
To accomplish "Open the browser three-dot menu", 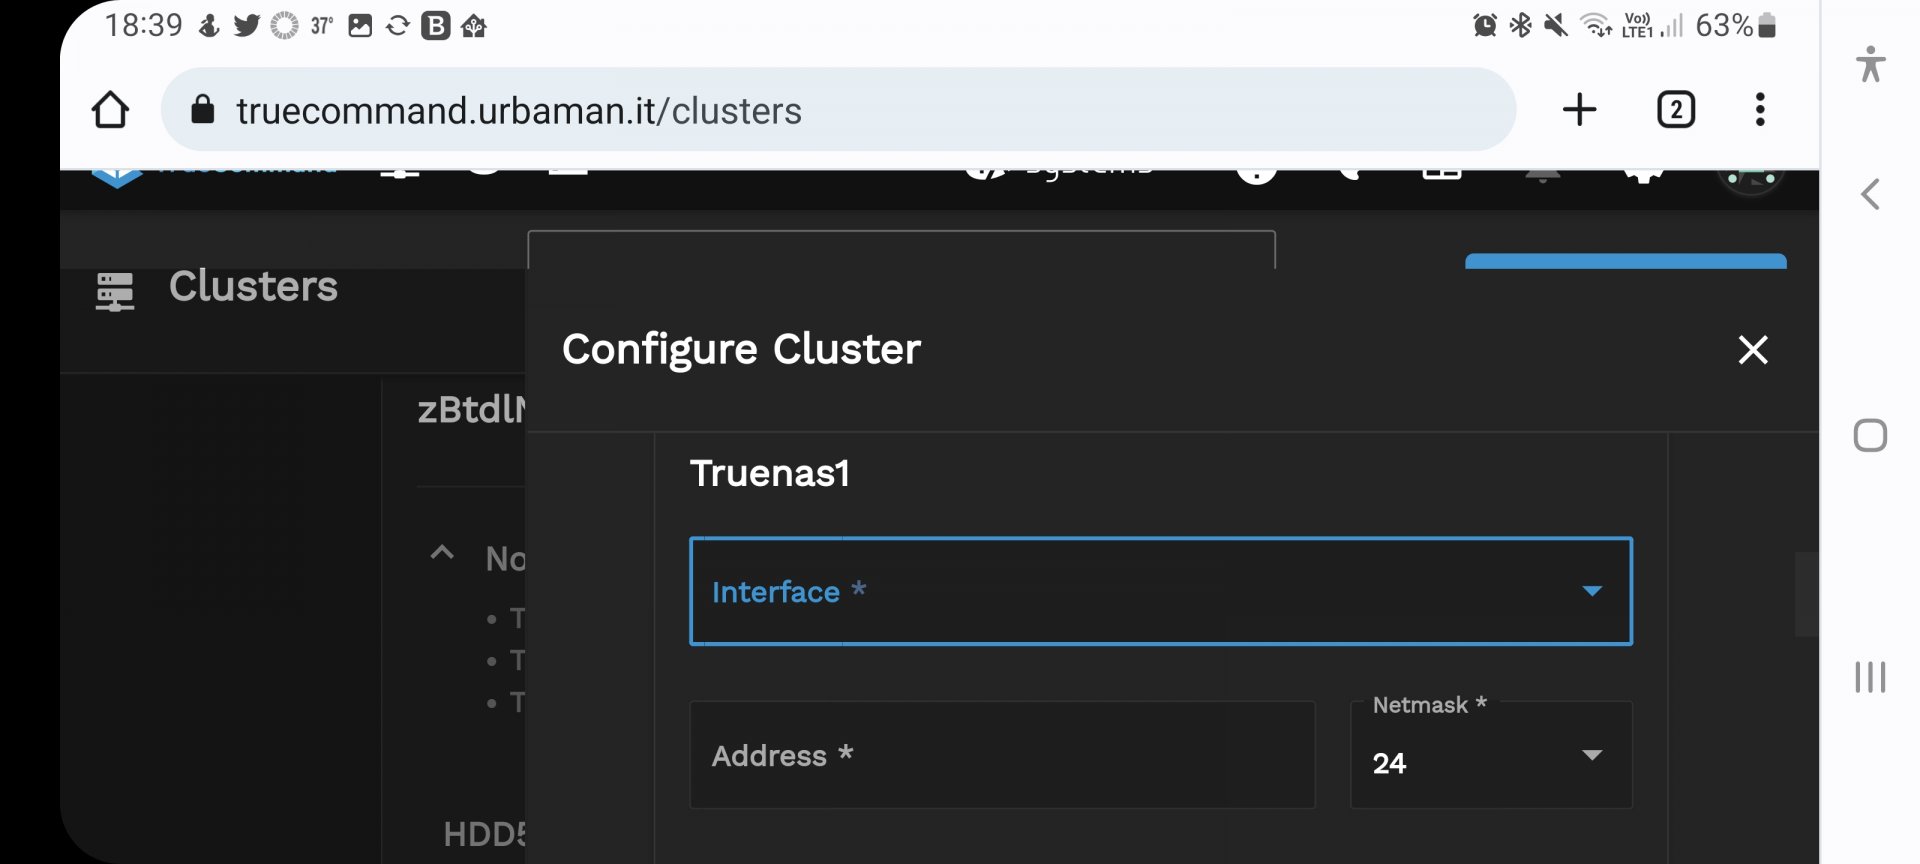I will (1760, 109).
